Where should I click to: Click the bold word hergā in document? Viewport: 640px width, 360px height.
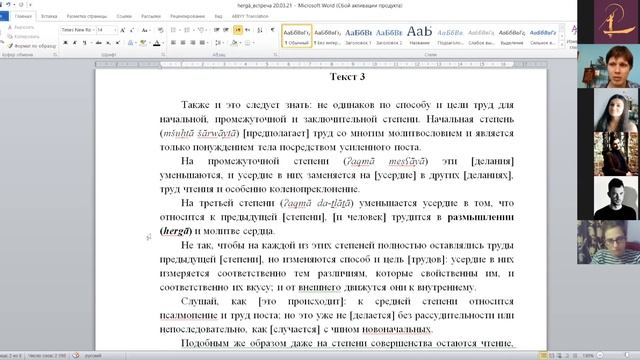tap(176, 231)
